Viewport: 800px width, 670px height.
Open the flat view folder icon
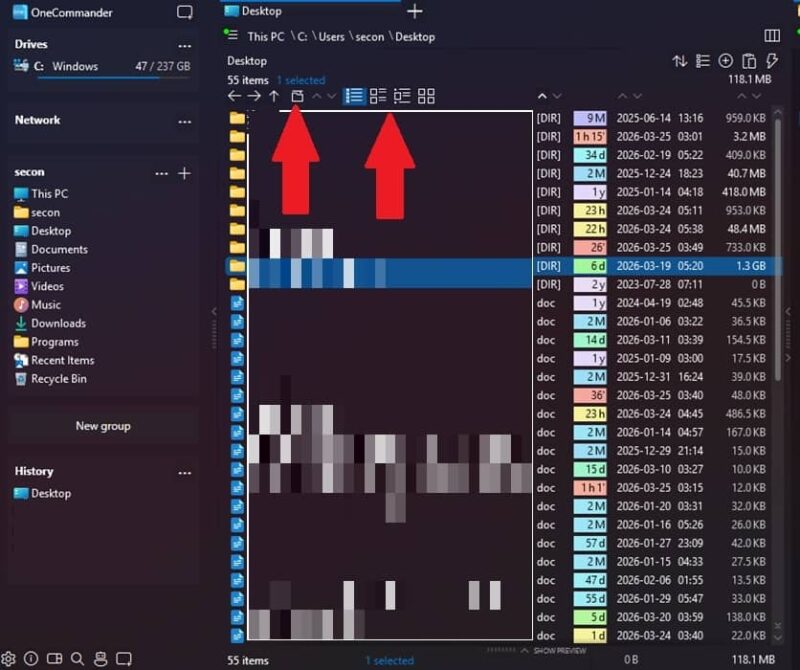coord(297,96)
